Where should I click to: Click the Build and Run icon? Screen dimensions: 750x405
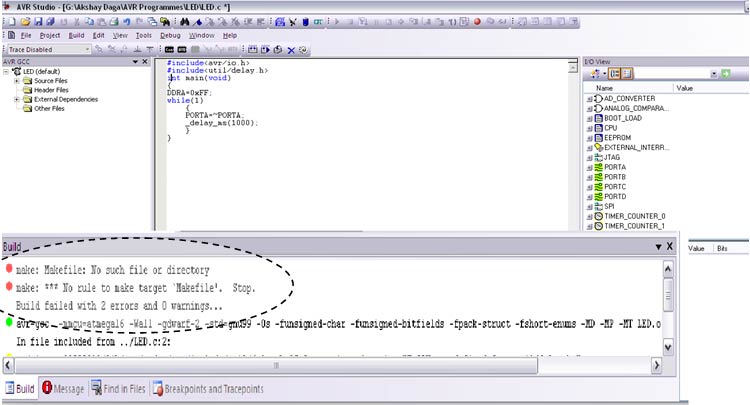(x=265, y=50)
